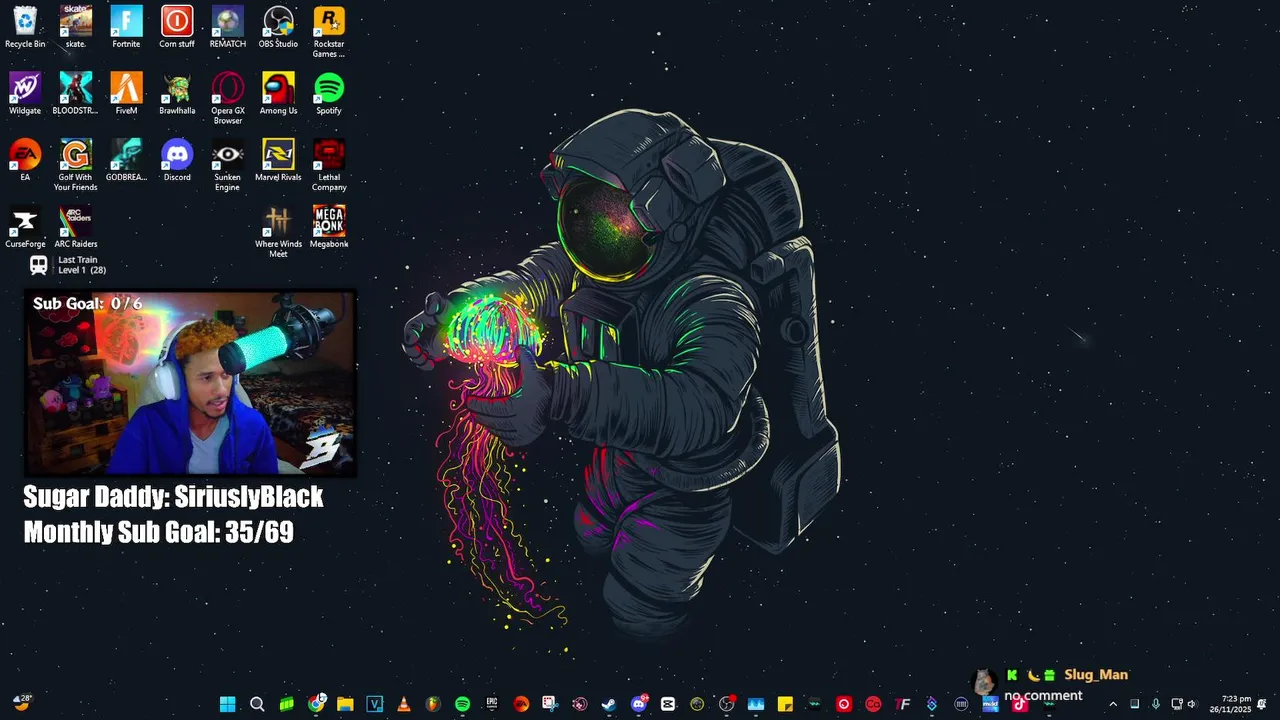
Task: Click the Slug_Man chat username
Action: pyautogui.click(x=1096, y=675)
